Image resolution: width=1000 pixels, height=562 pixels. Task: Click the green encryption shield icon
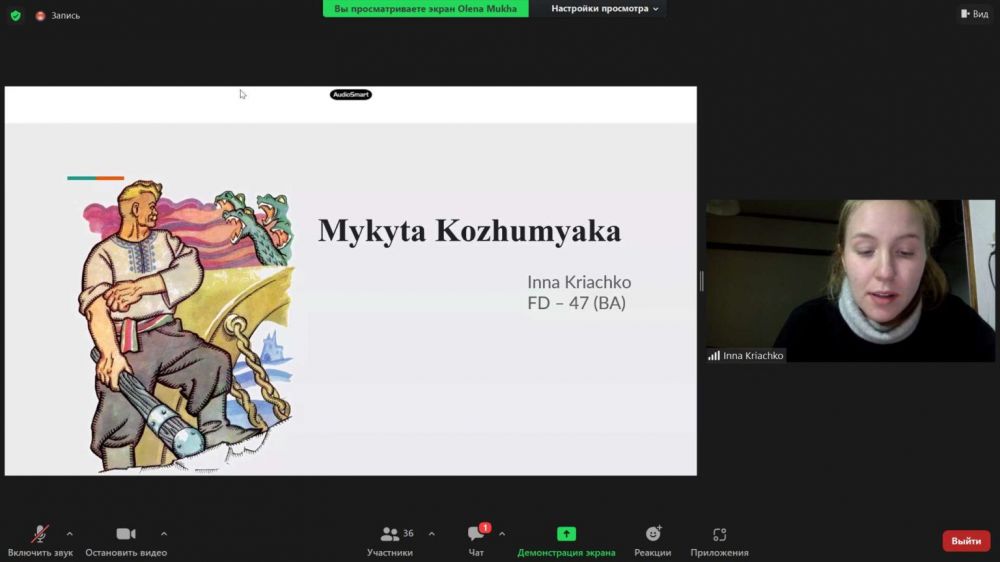click(15, 15)
